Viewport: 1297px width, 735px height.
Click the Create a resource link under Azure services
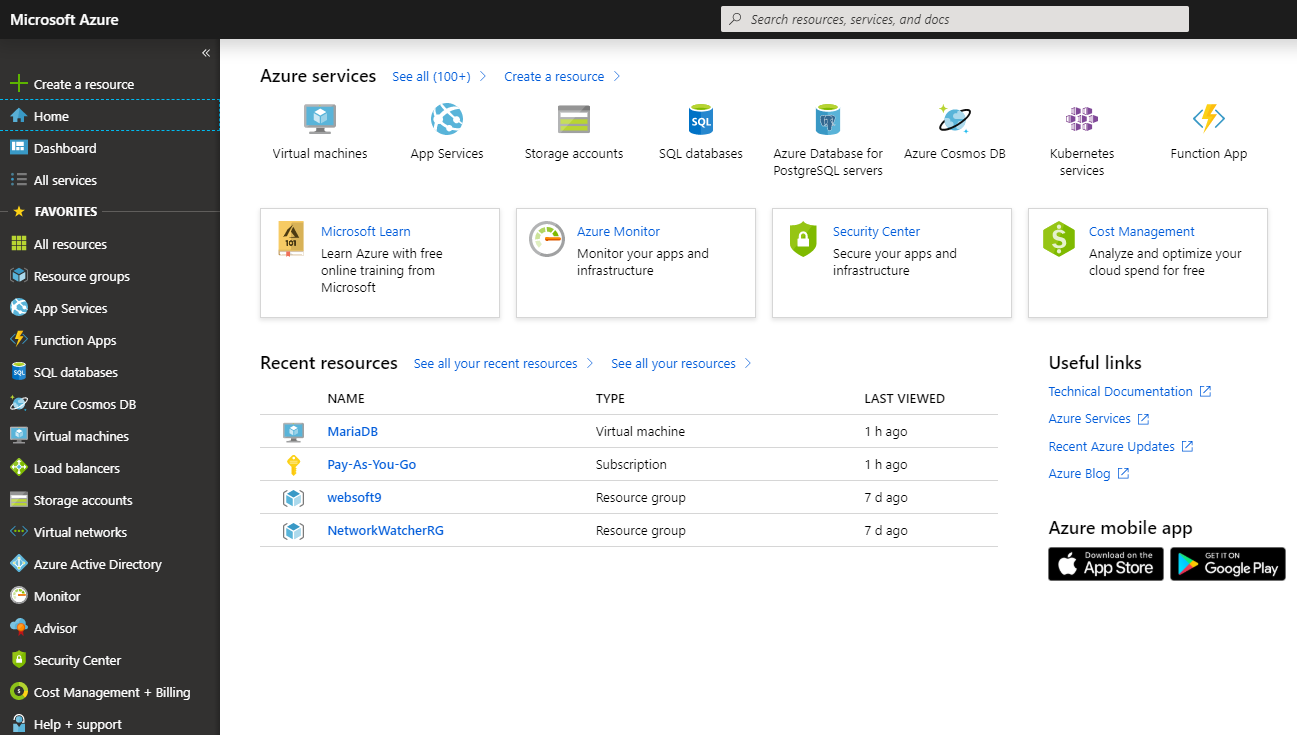pos(554,77)
